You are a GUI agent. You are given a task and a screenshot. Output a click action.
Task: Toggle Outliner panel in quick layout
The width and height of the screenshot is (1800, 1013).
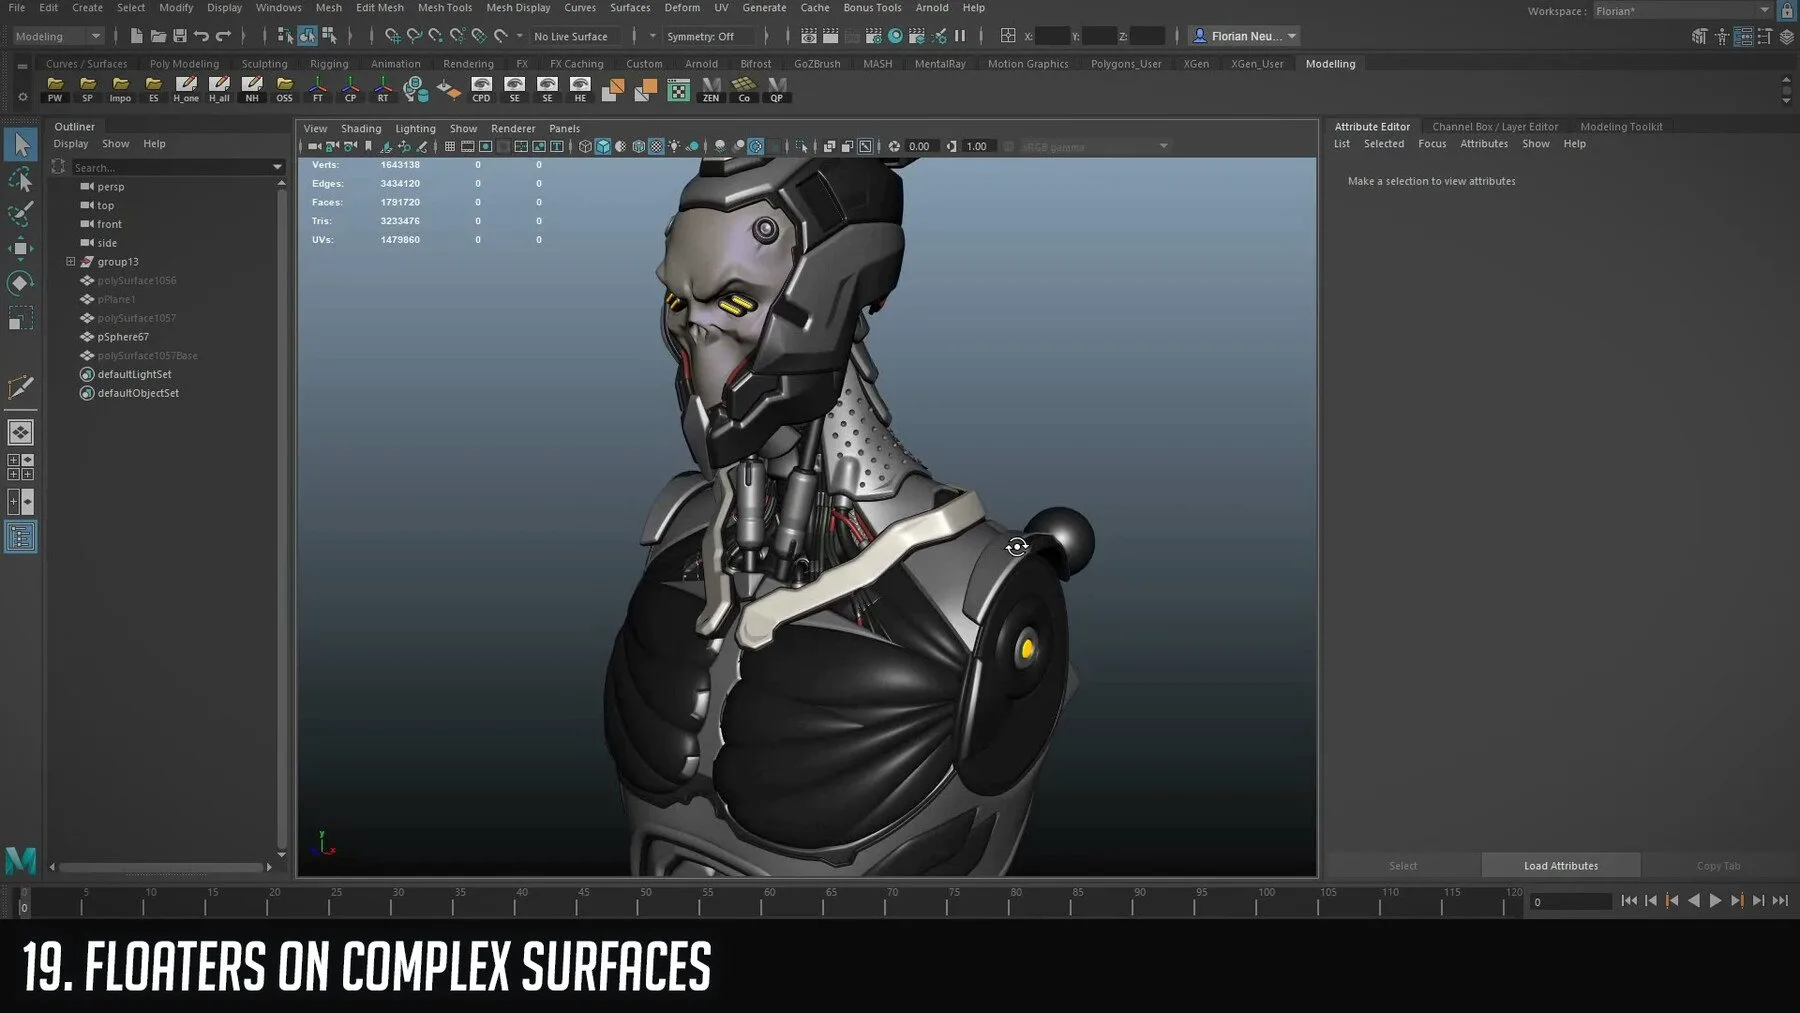coord(20,537)
